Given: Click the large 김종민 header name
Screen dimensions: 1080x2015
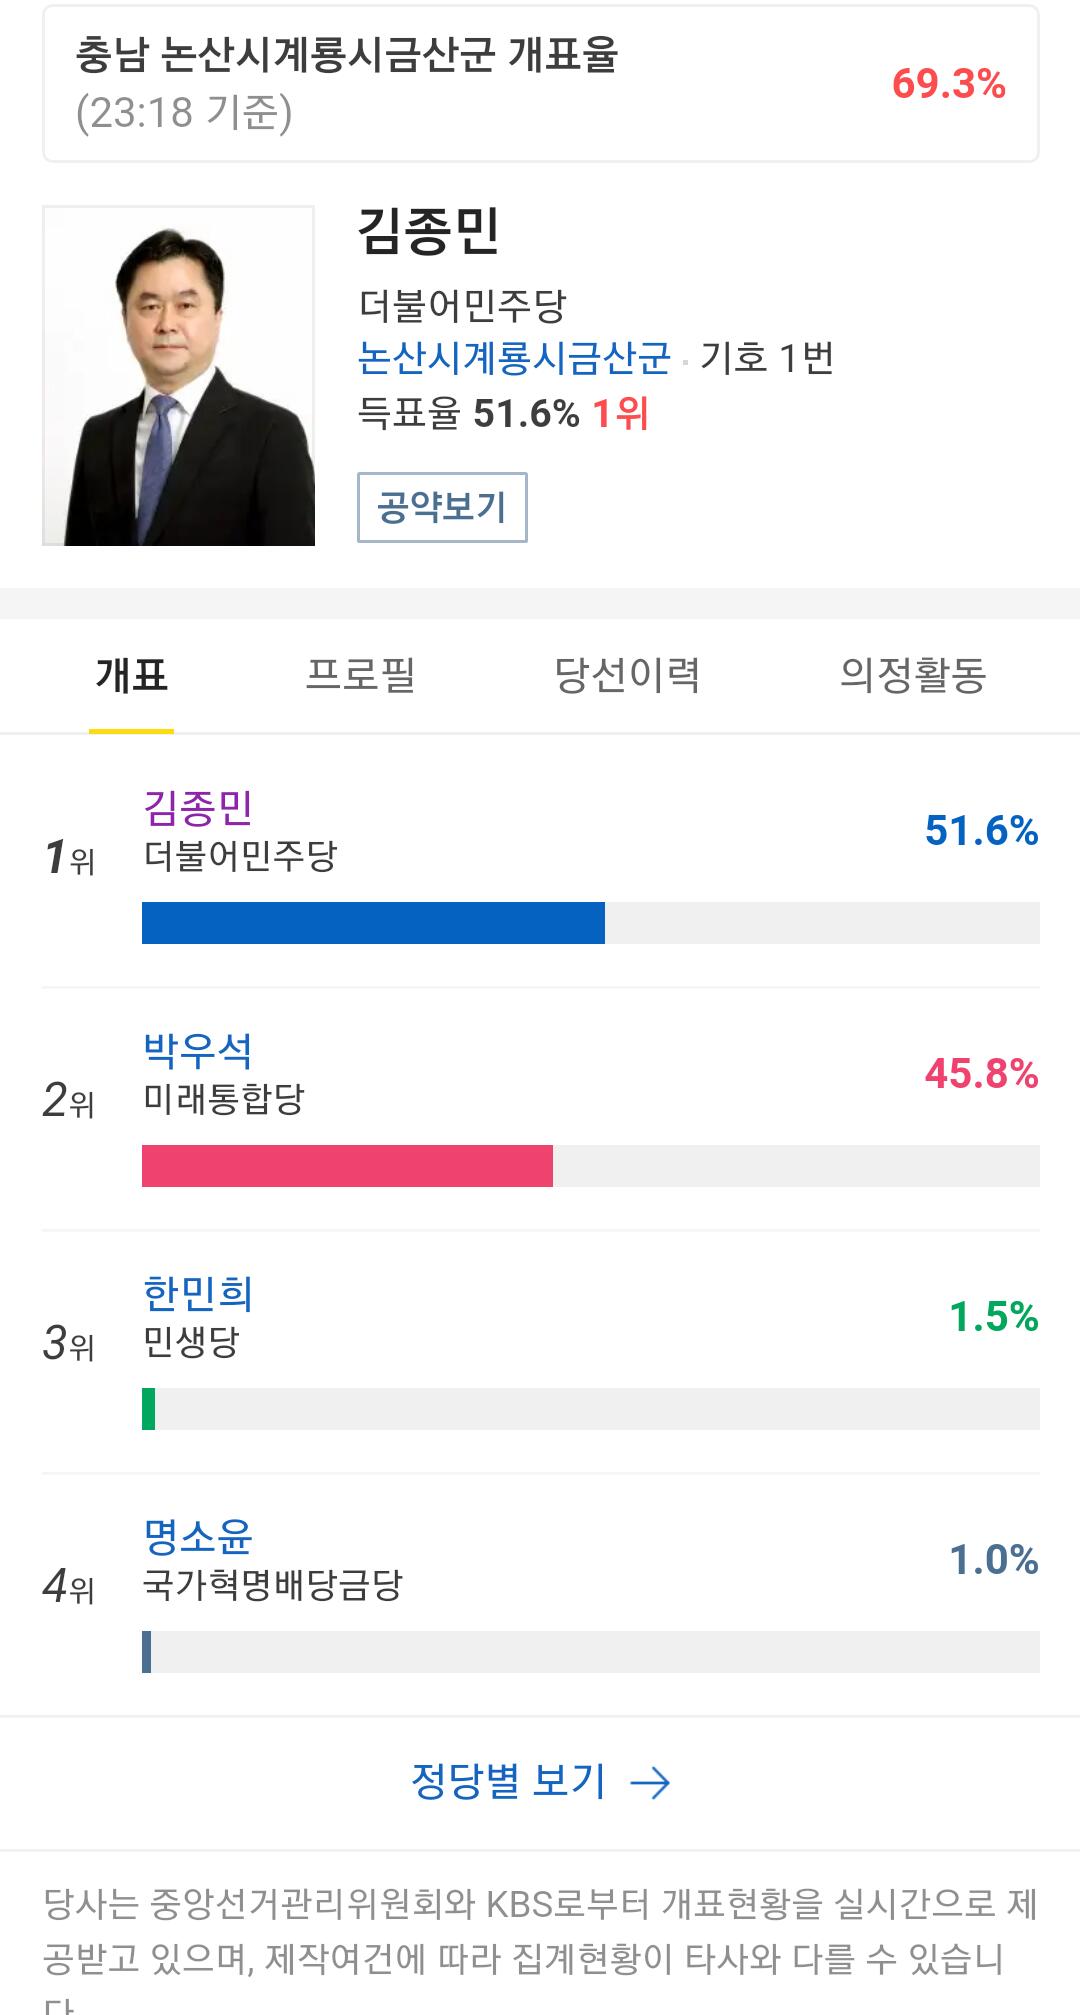Looking at the screenshot, I should (x=428, y=231).
